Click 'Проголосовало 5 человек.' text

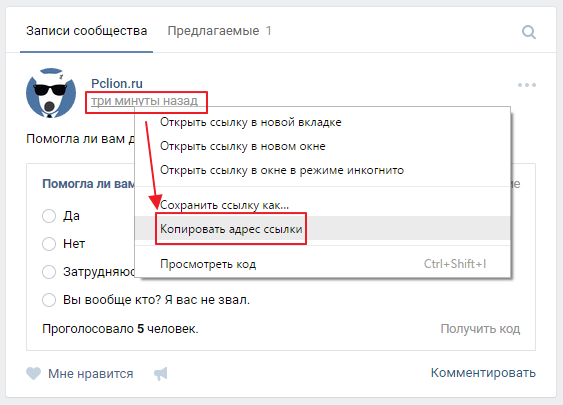tap(120, 329)
